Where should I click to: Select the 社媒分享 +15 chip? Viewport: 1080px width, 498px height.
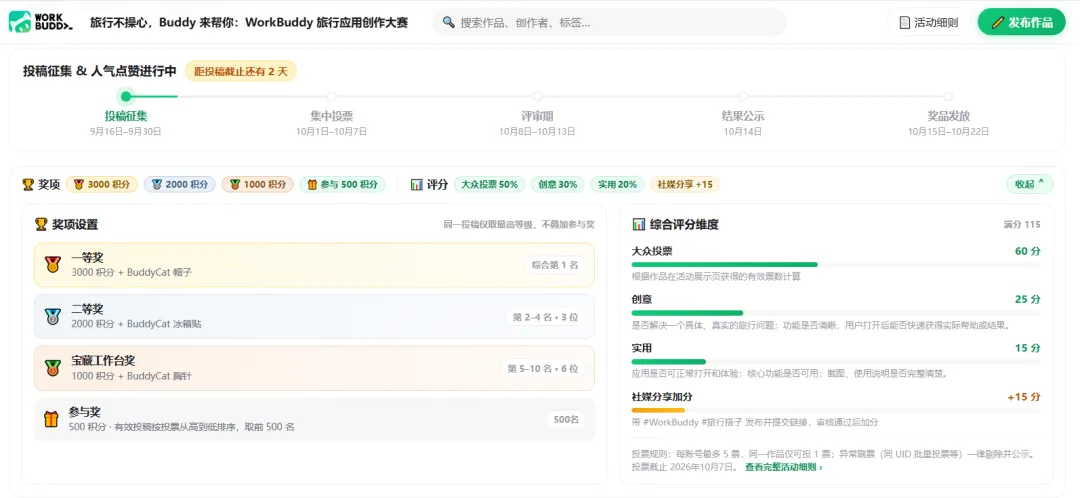point(685,185)
